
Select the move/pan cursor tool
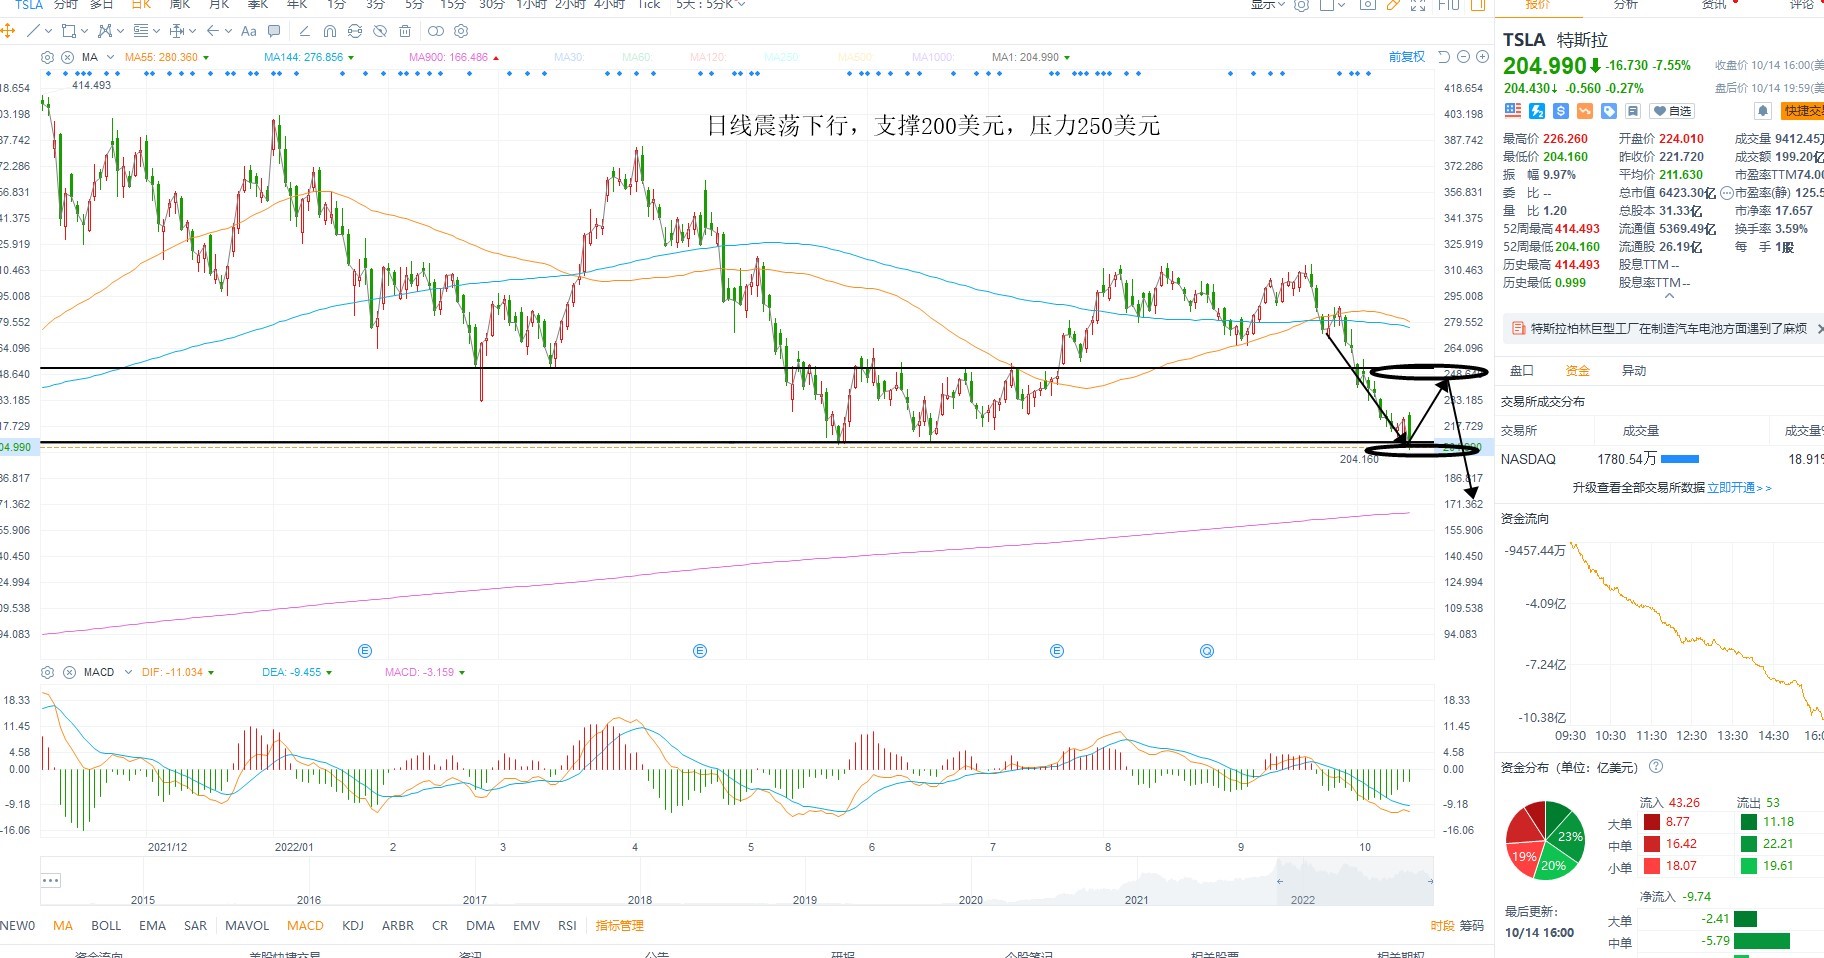click(7, 31)
